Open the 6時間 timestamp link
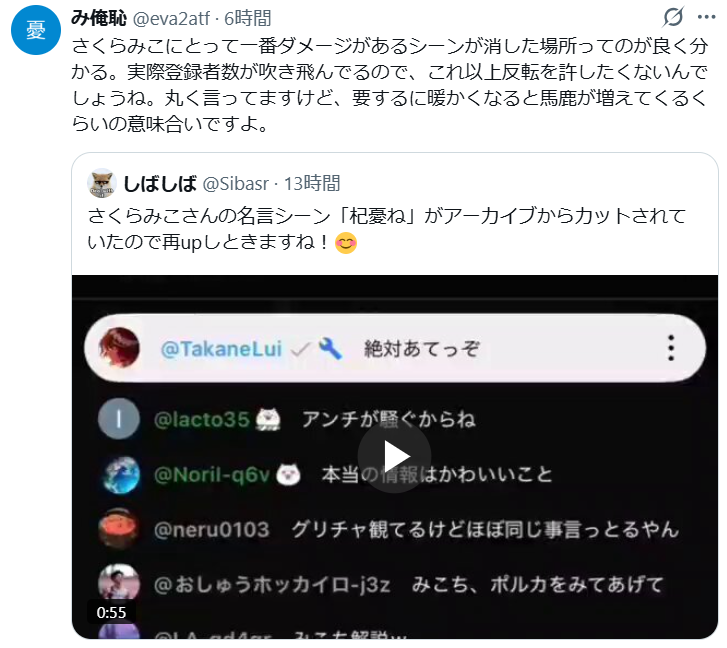The width and height of the screenshot is (727, 648). 248,19
